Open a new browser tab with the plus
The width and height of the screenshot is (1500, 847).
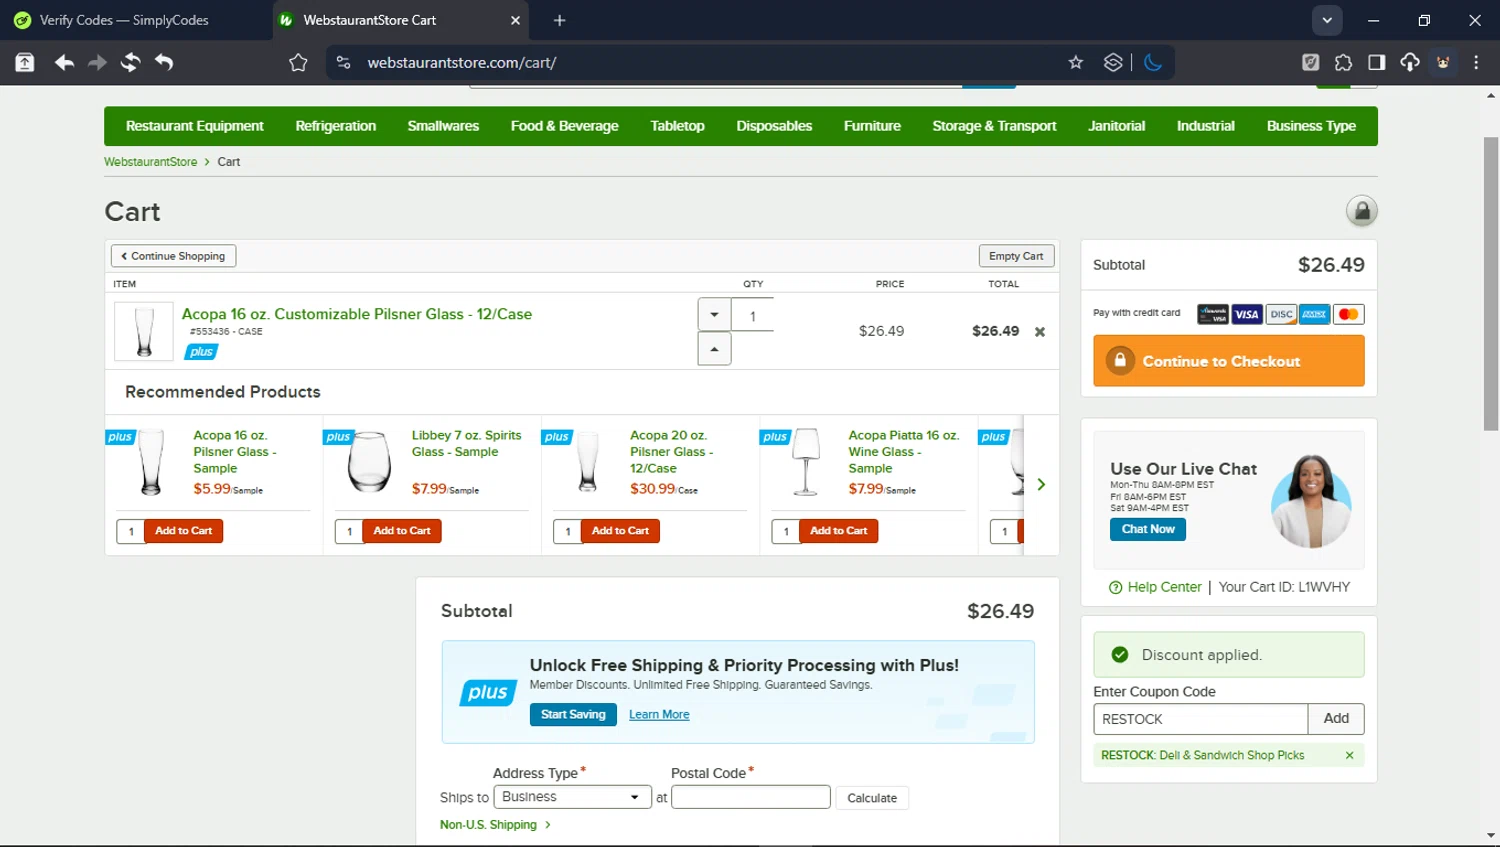point(559,20)
